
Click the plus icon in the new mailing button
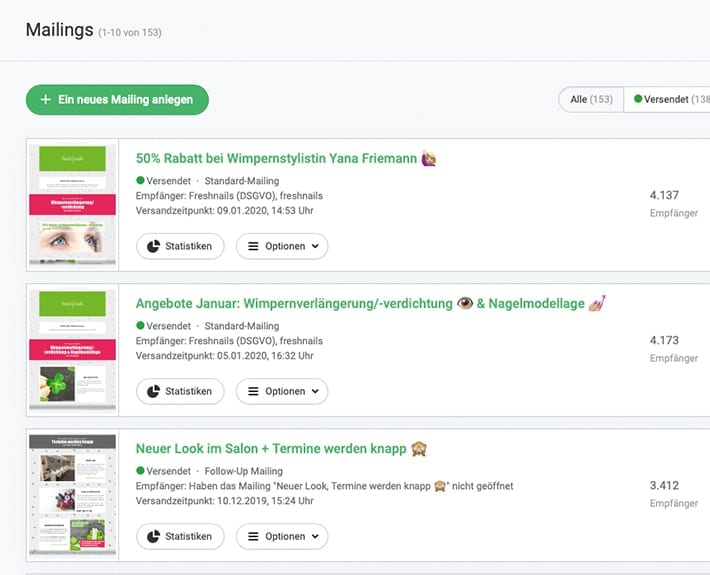(x=45, y=100)
